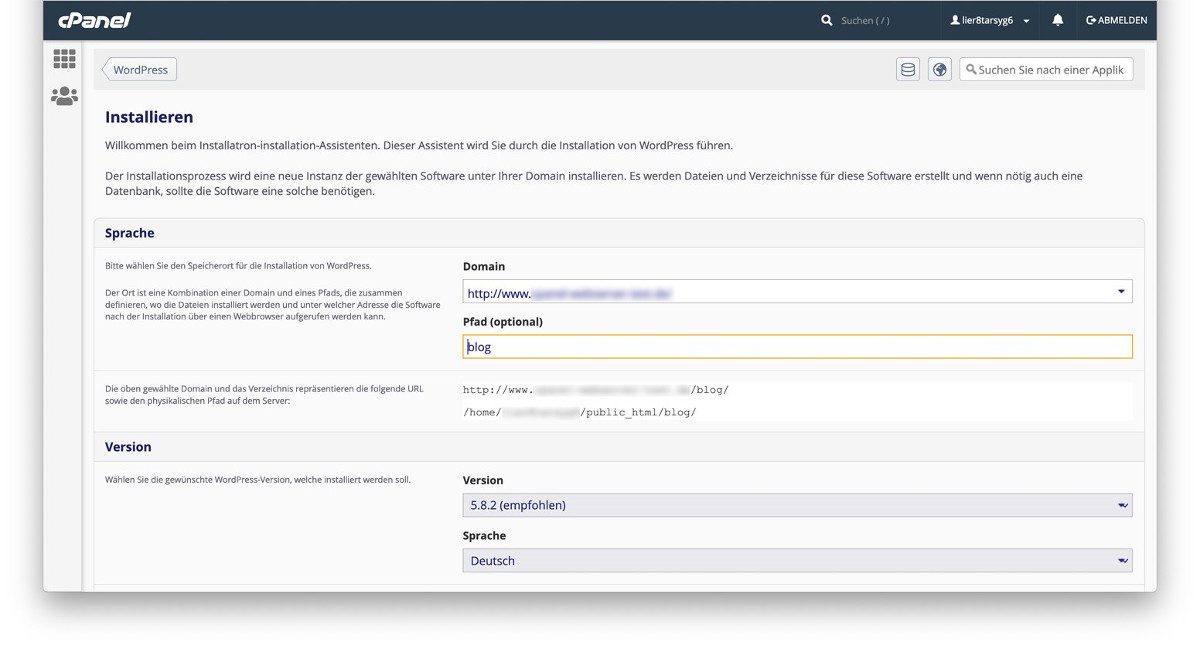Open the Sprache dropdown showing Deutsch
The height and width of the screenshot is (649, 1200).
(x=797, y=561)
